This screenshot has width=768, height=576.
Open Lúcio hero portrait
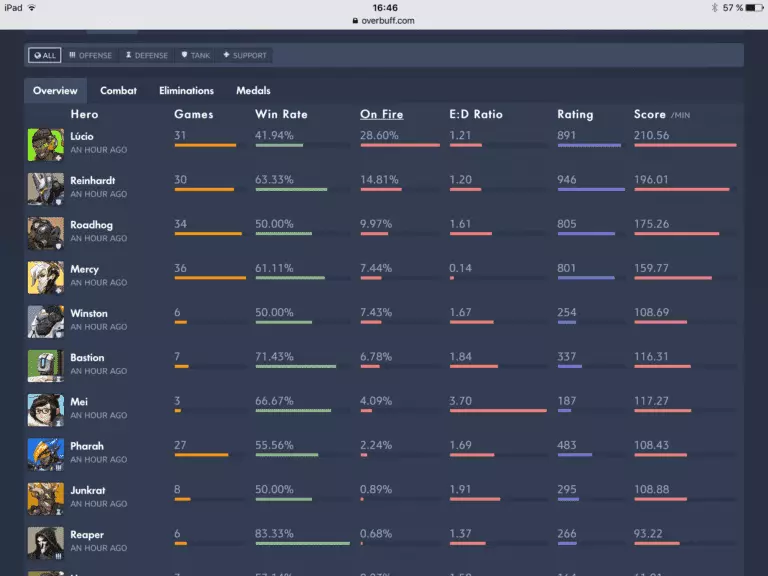[46, 145]
